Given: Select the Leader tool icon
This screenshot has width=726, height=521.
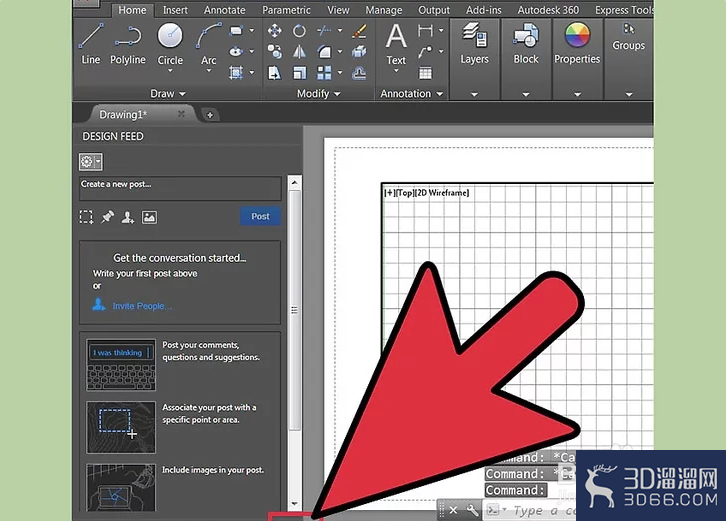Looking at the screenshot, I should coord(425,51).
